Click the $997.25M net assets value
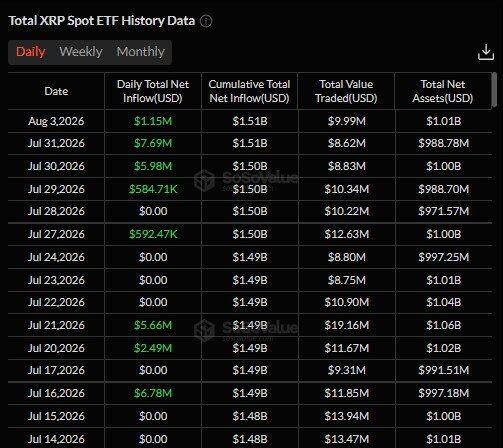The image size is (503, 448). pyautogui.click(x=444, y=257)
